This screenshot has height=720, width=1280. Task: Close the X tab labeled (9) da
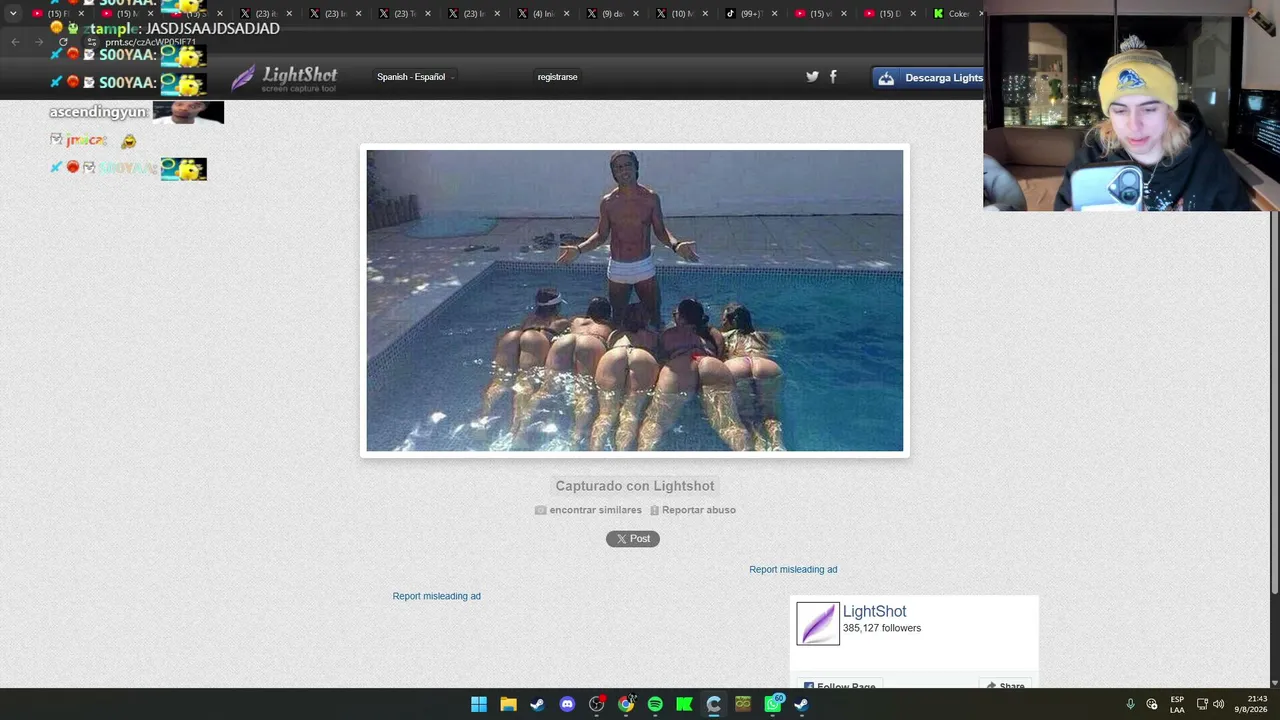(x=636, y=14)
